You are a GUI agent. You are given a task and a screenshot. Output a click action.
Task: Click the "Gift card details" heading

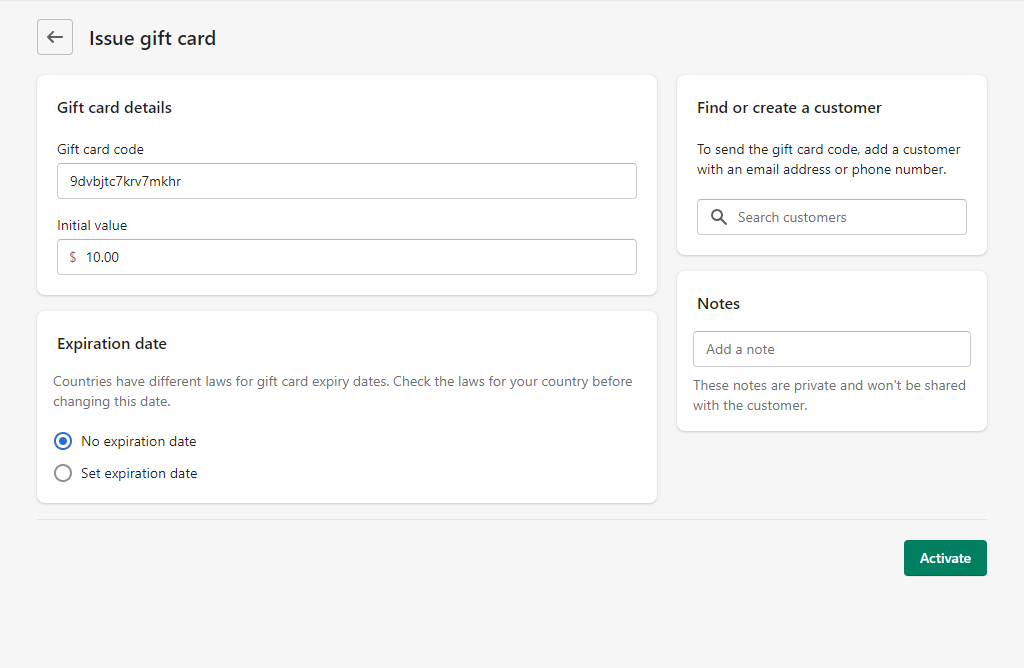[114, 107]
